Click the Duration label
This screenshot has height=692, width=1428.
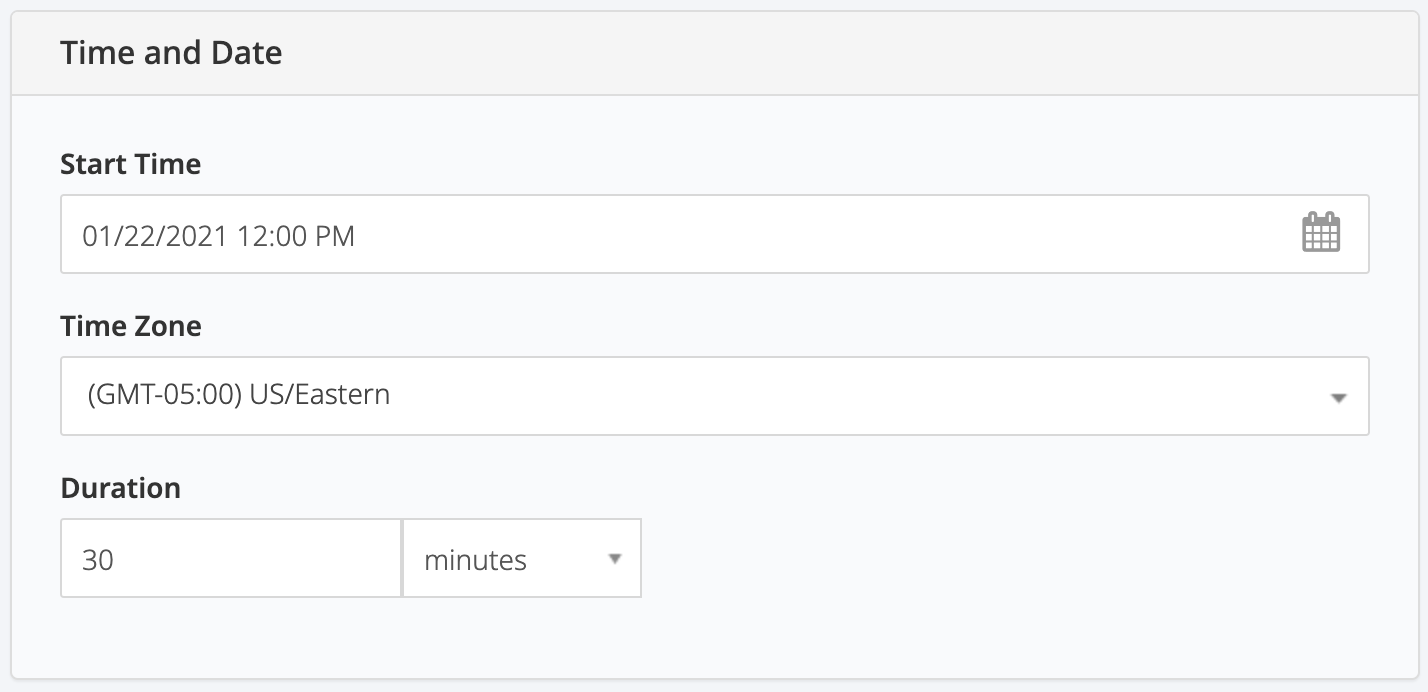tap(121, 488)
